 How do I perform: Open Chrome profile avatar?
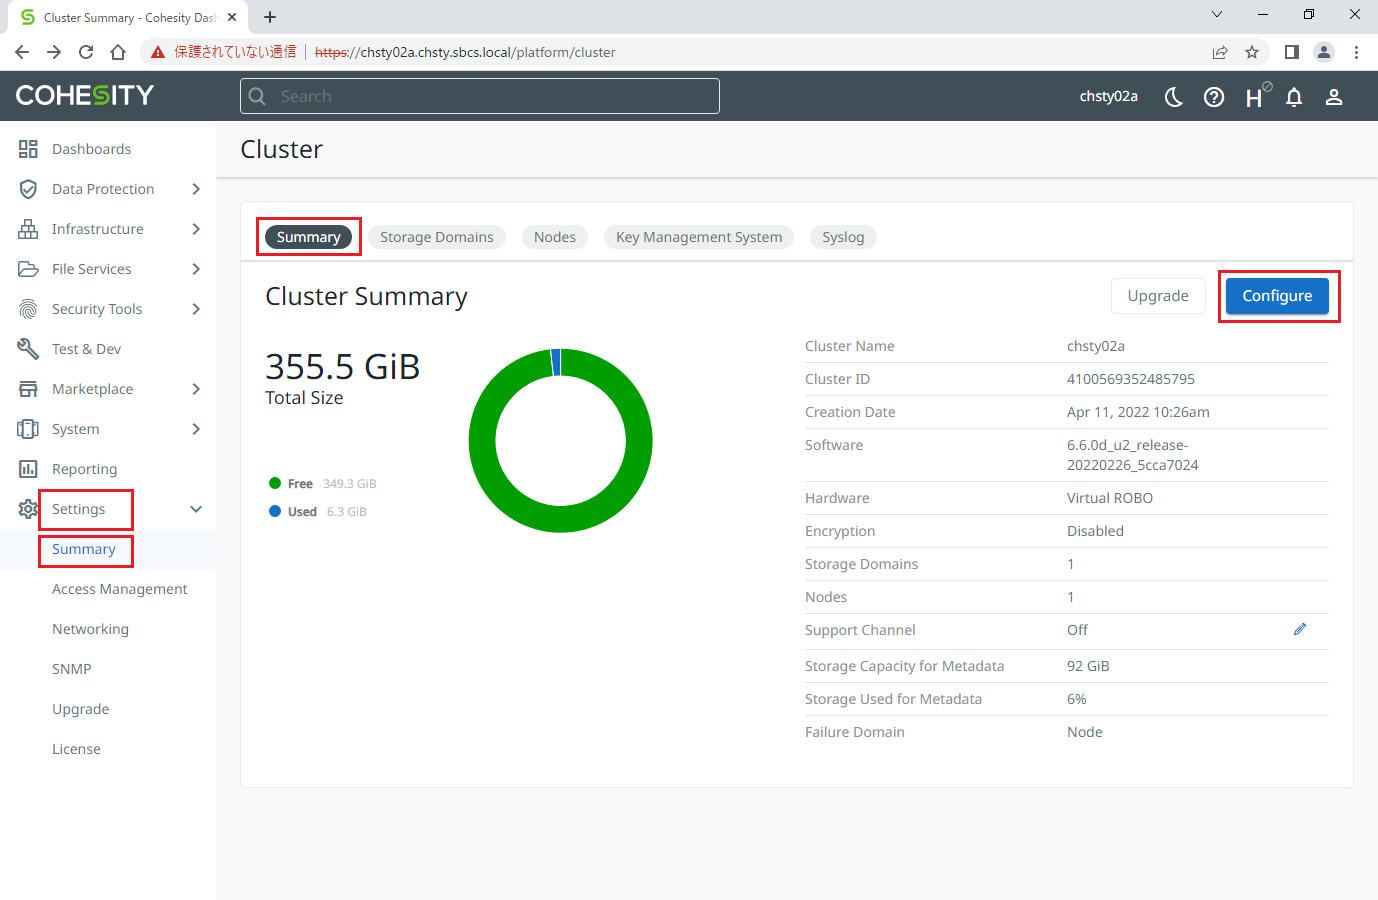[x=1324, y=52]
